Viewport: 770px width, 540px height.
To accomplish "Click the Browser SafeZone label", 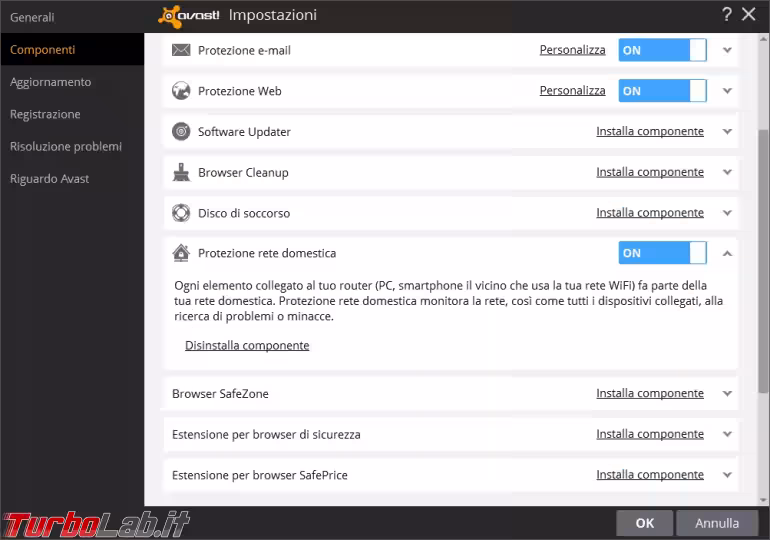I will point(220,394).
